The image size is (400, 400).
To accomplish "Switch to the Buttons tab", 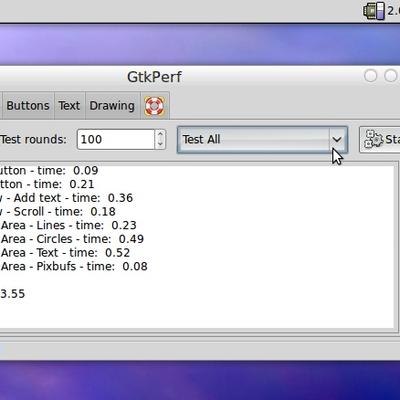I will coord(28,106).
